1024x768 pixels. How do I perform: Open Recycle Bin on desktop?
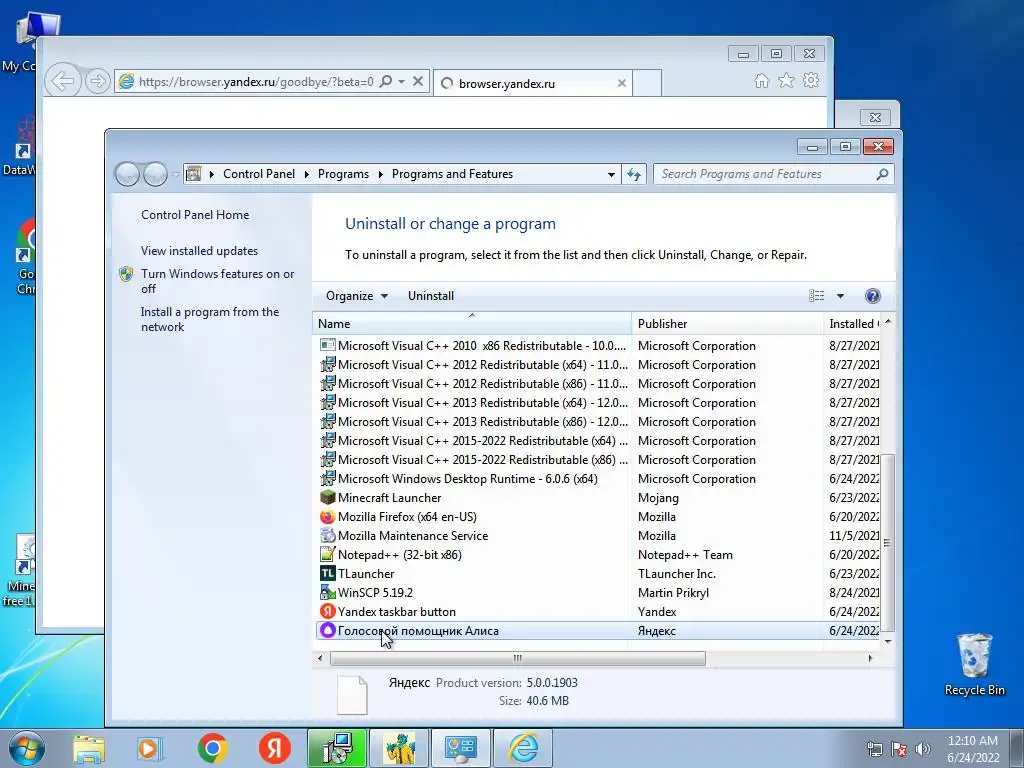(x=974, y=663)
